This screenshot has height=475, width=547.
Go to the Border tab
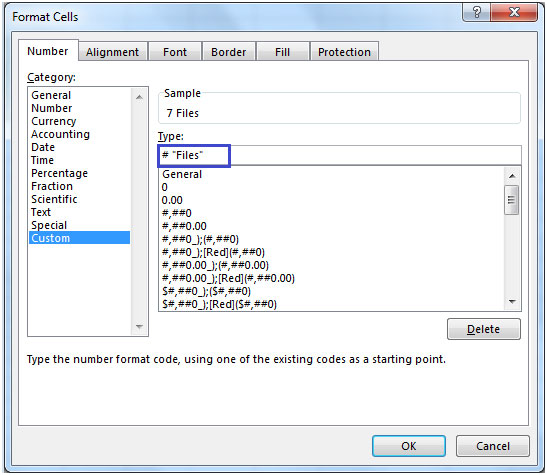tap(228, 52)
